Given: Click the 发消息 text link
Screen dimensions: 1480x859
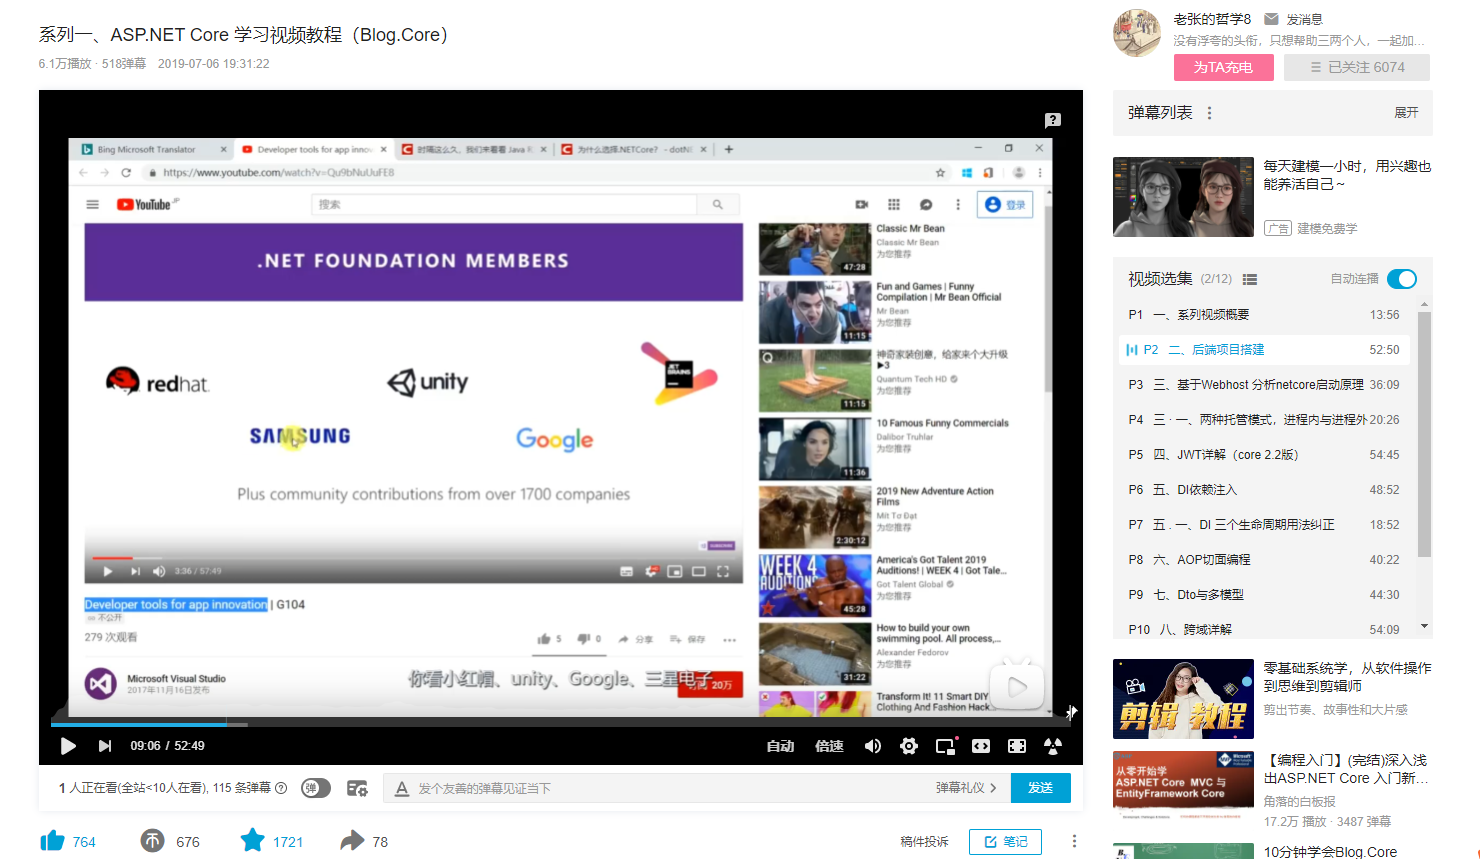Looking at the screenshot, I should pos(1304,19).
